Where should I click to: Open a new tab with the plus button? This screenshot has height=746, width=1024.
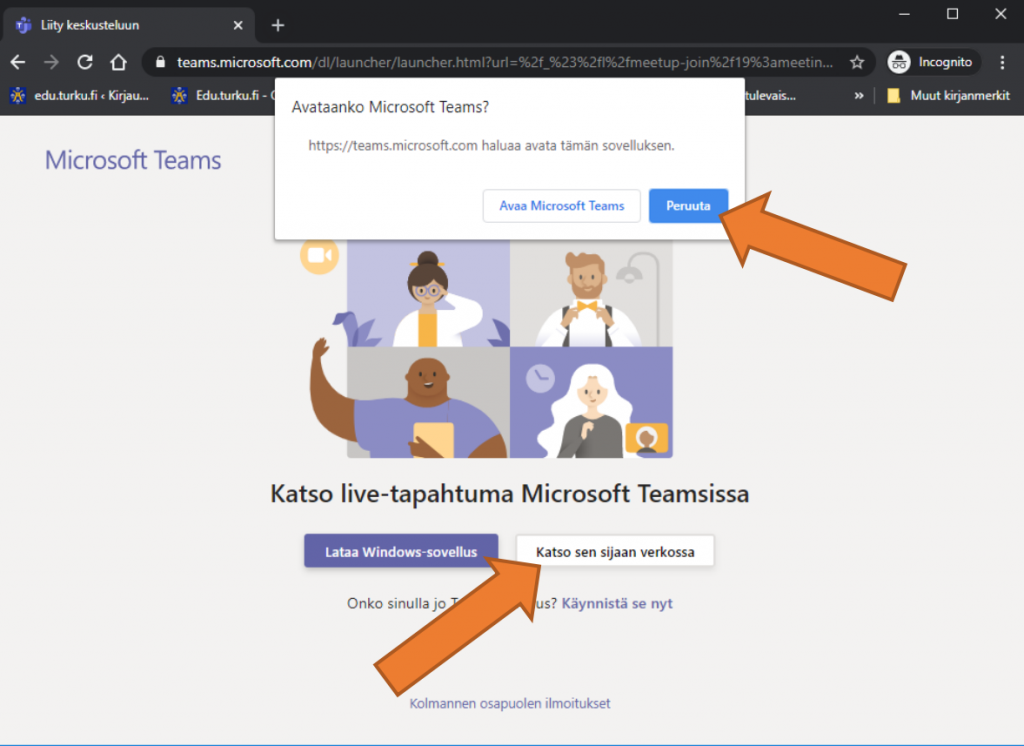(278, 25)
